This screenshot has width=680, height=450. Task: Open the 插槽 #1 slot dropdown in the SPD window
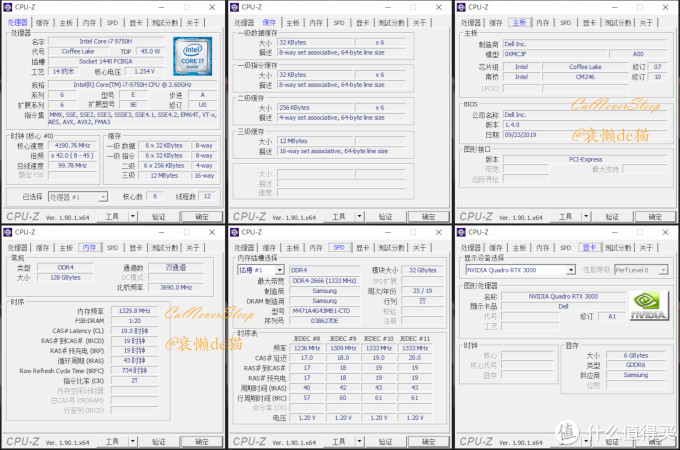[280, 270]
